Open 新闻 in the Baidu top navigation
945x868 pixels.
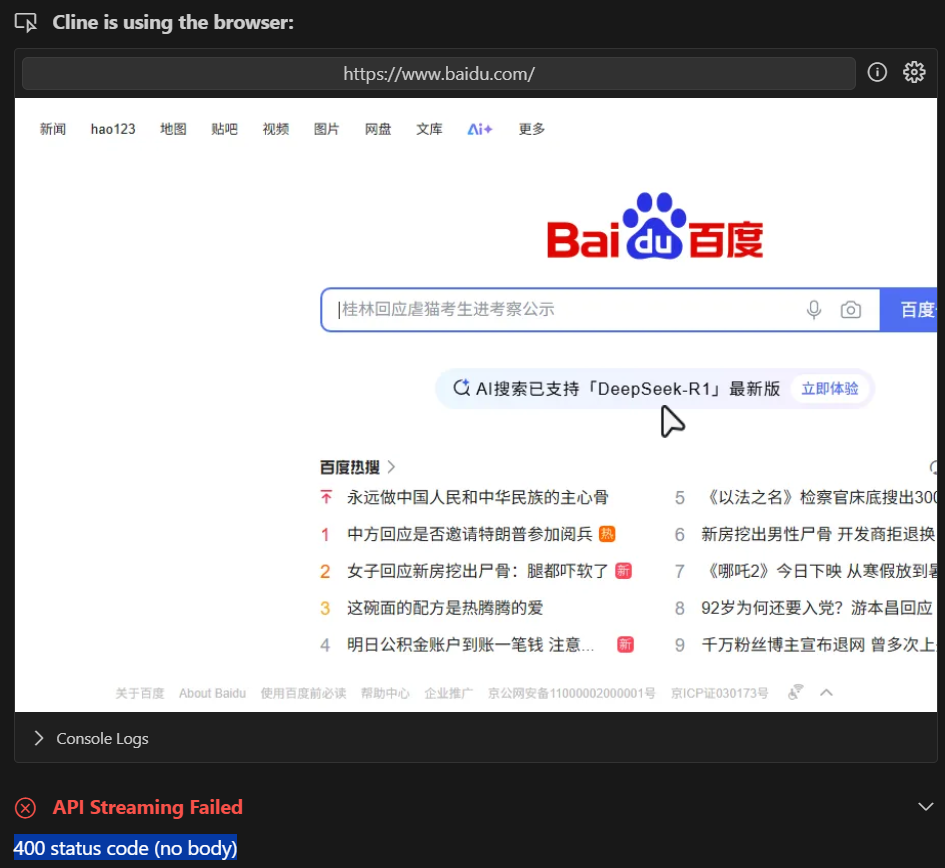pos(53,129)
